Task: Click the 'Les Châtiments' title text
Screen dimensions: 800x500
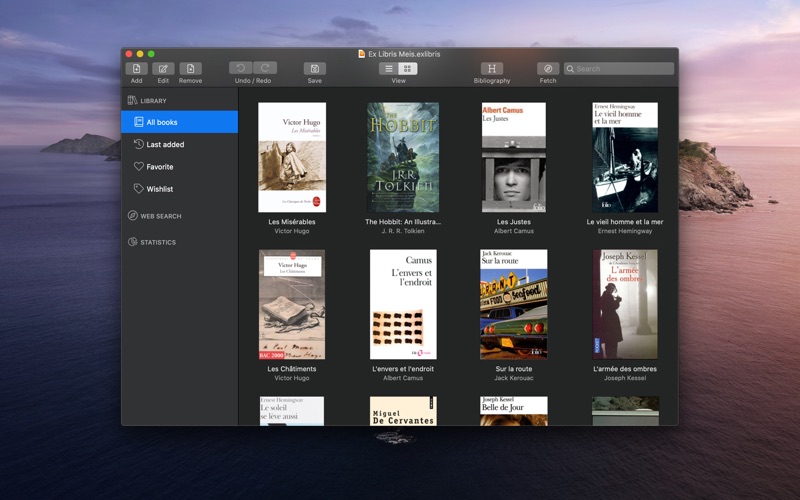Action: (292, 369)
